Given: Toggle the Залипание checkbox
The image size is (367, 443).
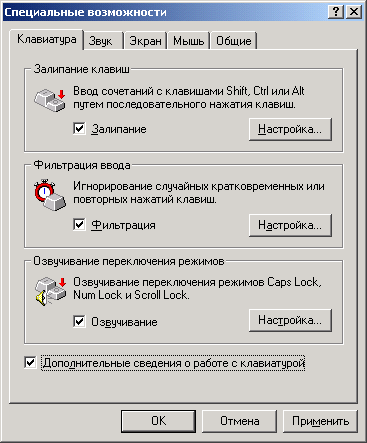Looking at the screenshot, I should [x=79, y=128].
